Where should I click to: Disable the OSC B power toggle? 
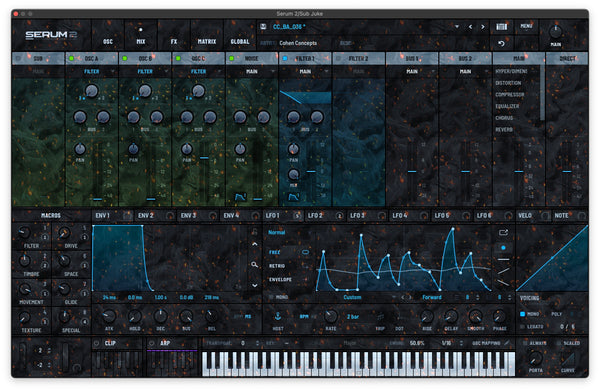coord(125,58)
